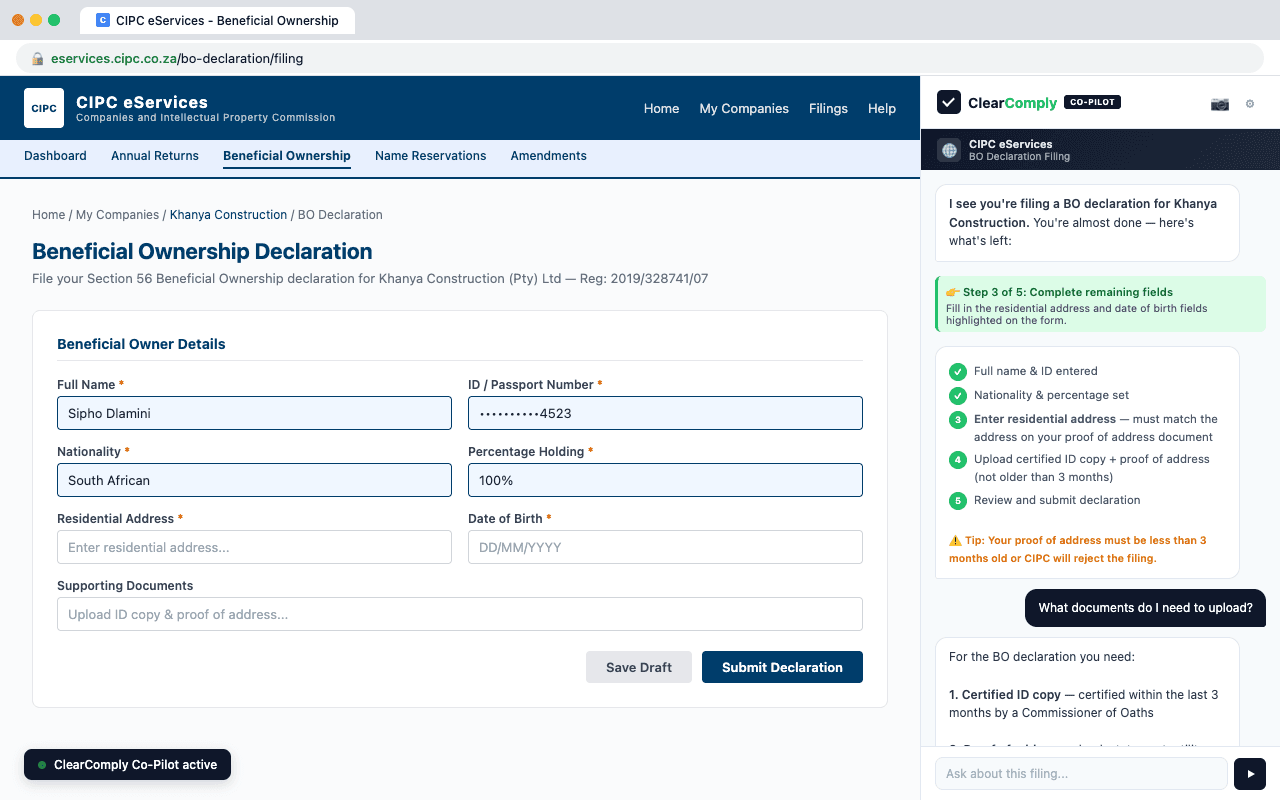This screenshot has width=1280, height=800.
Task: Click the CIPC eServices header title text
Action: pyautogui.click(x=142, y=102)
